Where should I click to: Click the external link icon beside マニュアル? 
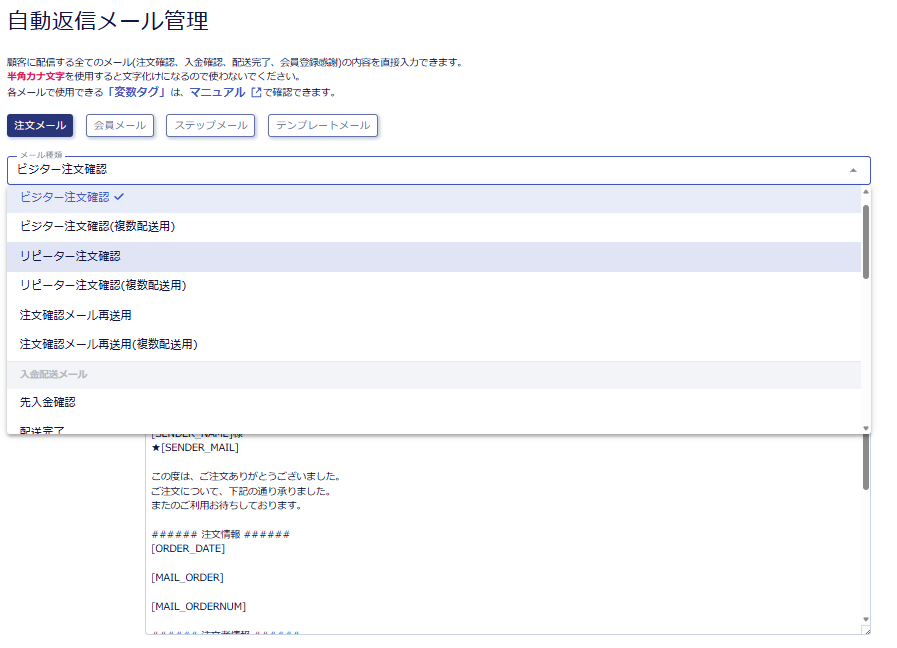tap(255, 92)
